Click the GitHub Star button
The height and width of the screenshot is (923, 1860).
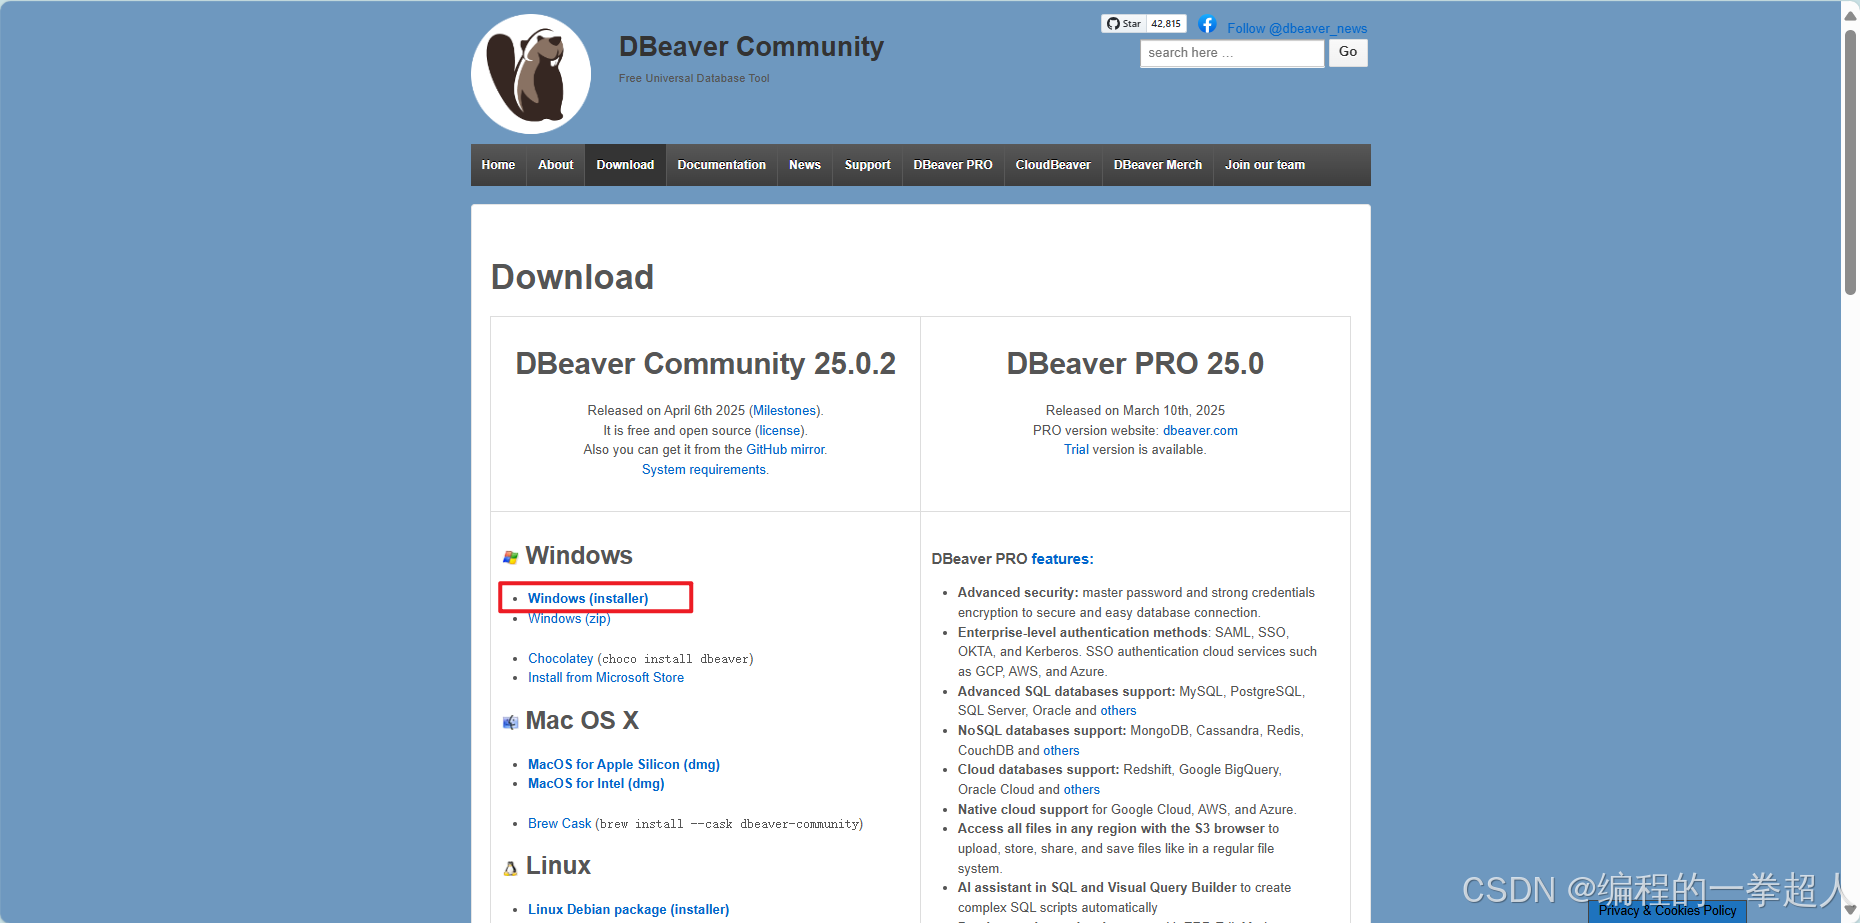click(1124, 24)
